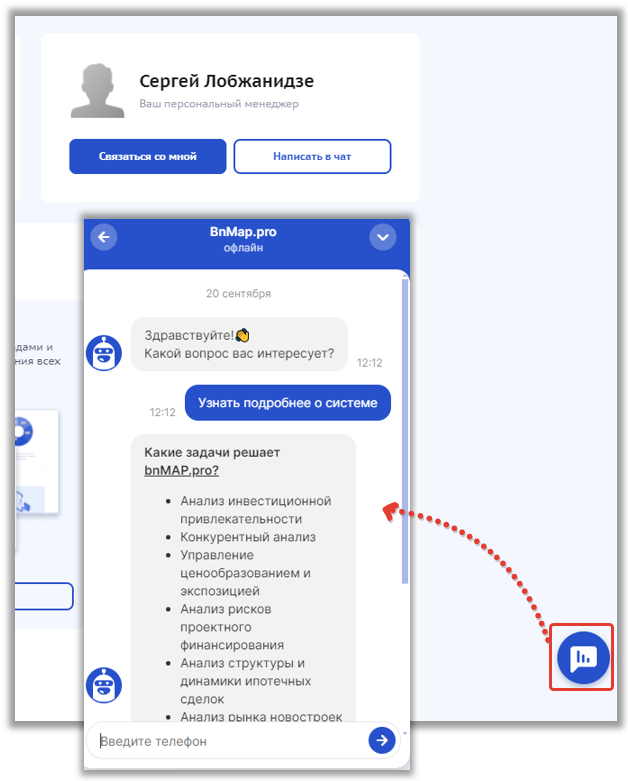Click the chat vertical scrollbar

pyautogui.click(x=405, y=431)
